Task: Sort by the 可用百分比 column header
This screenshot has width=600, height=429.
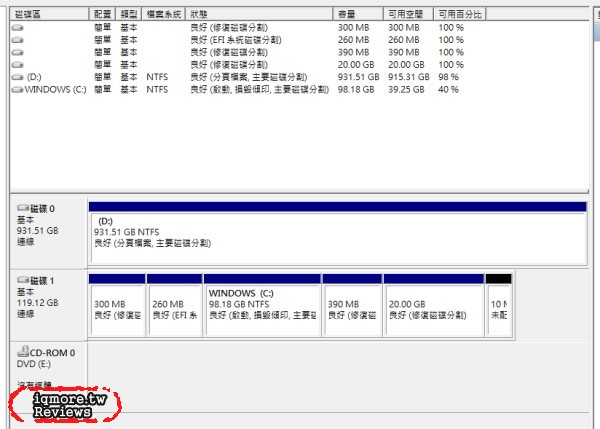Action: 460,14
